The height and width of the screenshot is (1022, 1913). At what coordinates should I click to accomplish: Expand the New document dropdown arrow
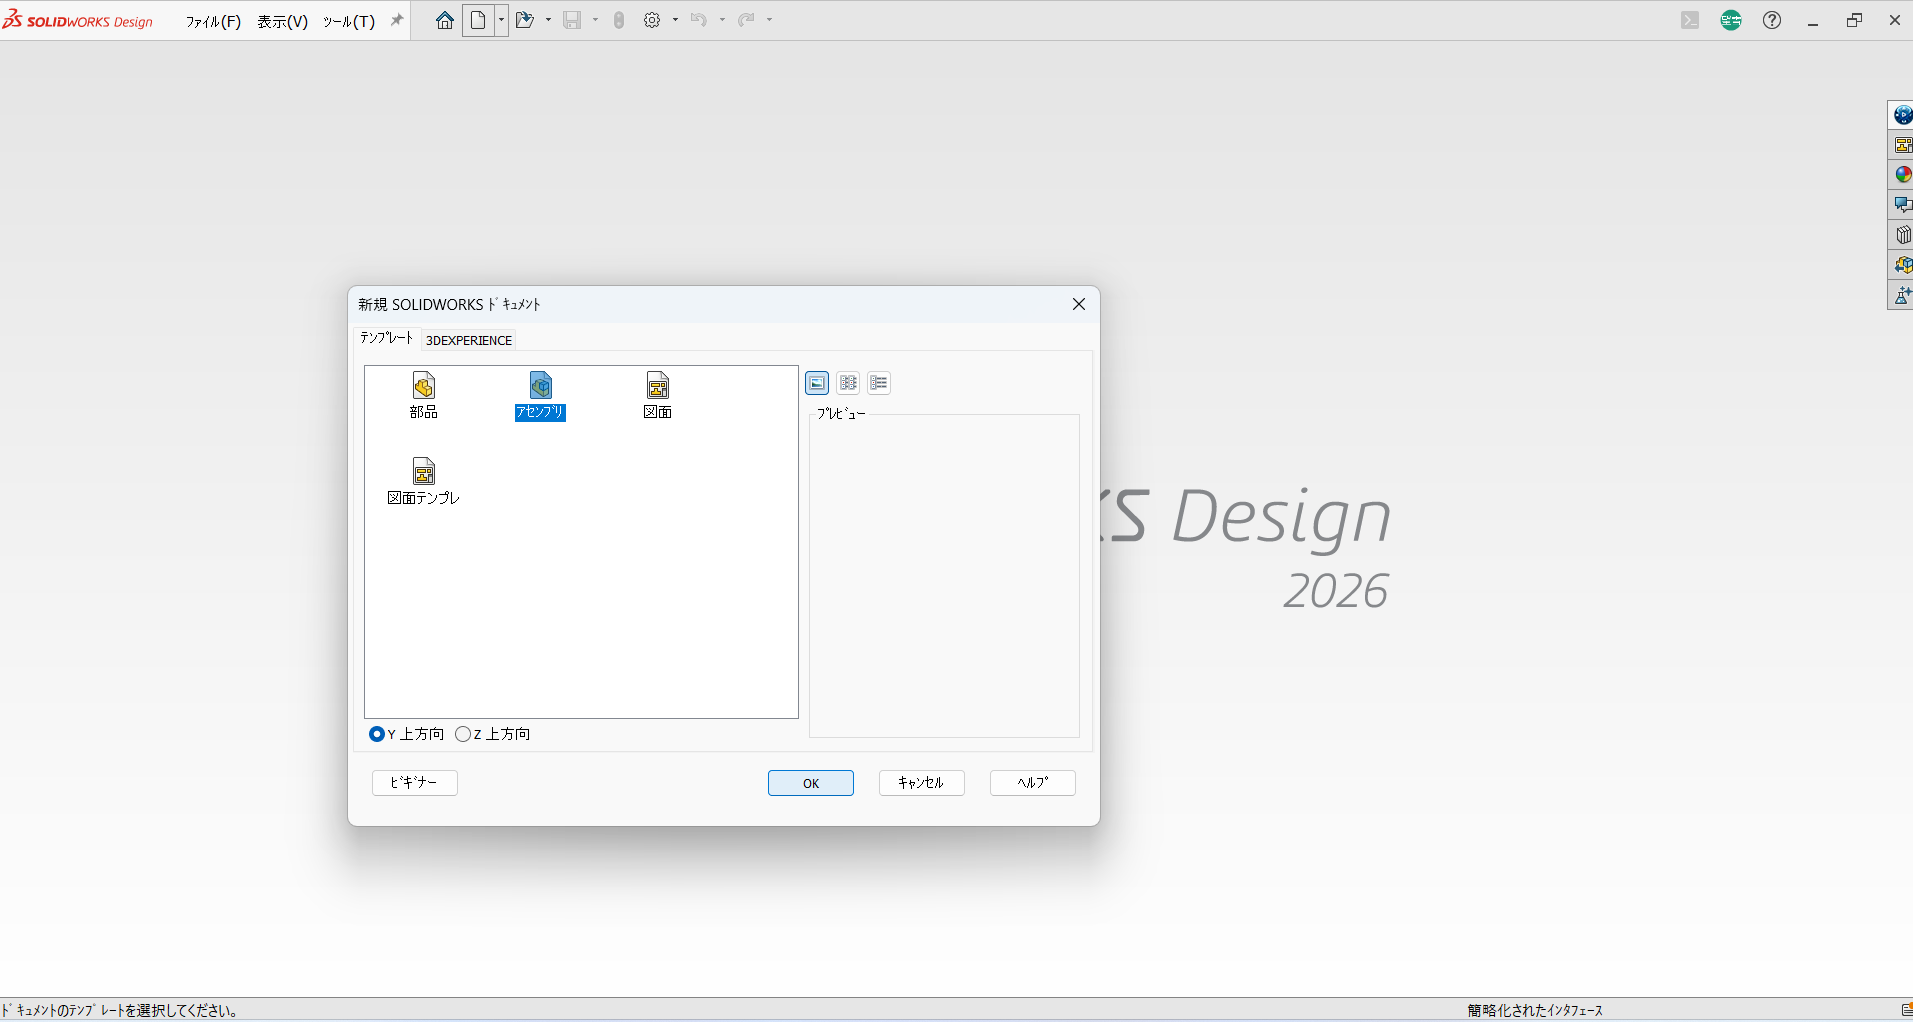[x=502, y=20]
